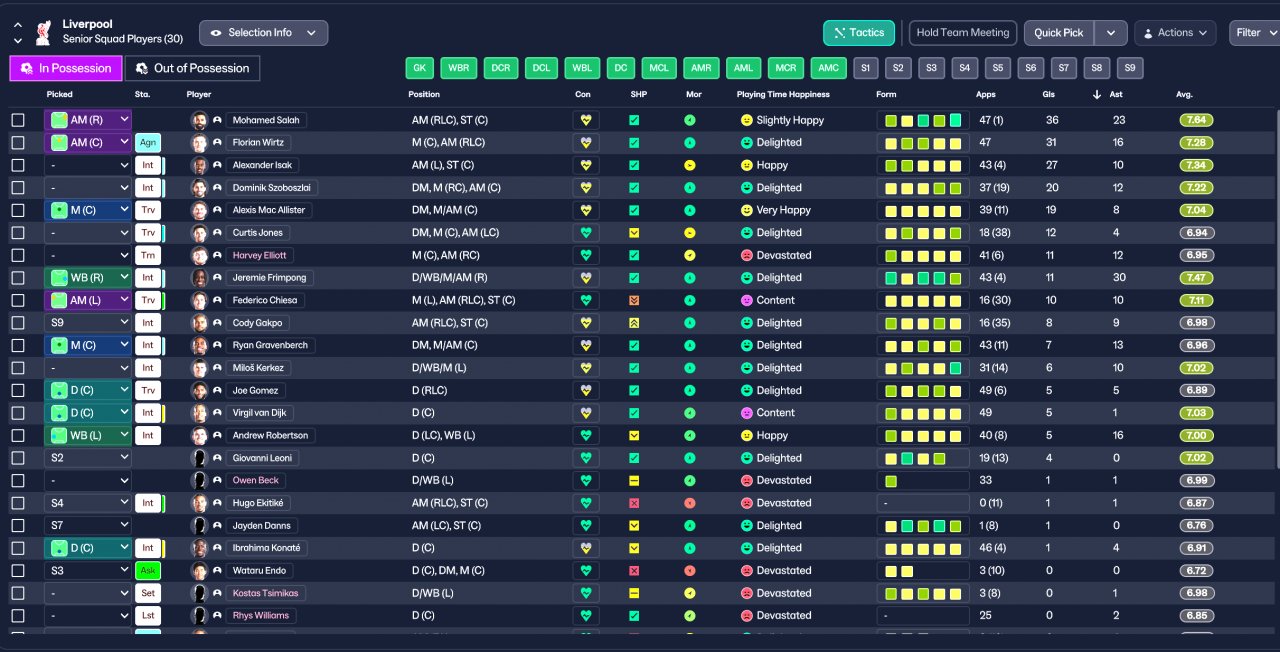Click Andrew Robertson's condition heart icon

pos(586,435)
